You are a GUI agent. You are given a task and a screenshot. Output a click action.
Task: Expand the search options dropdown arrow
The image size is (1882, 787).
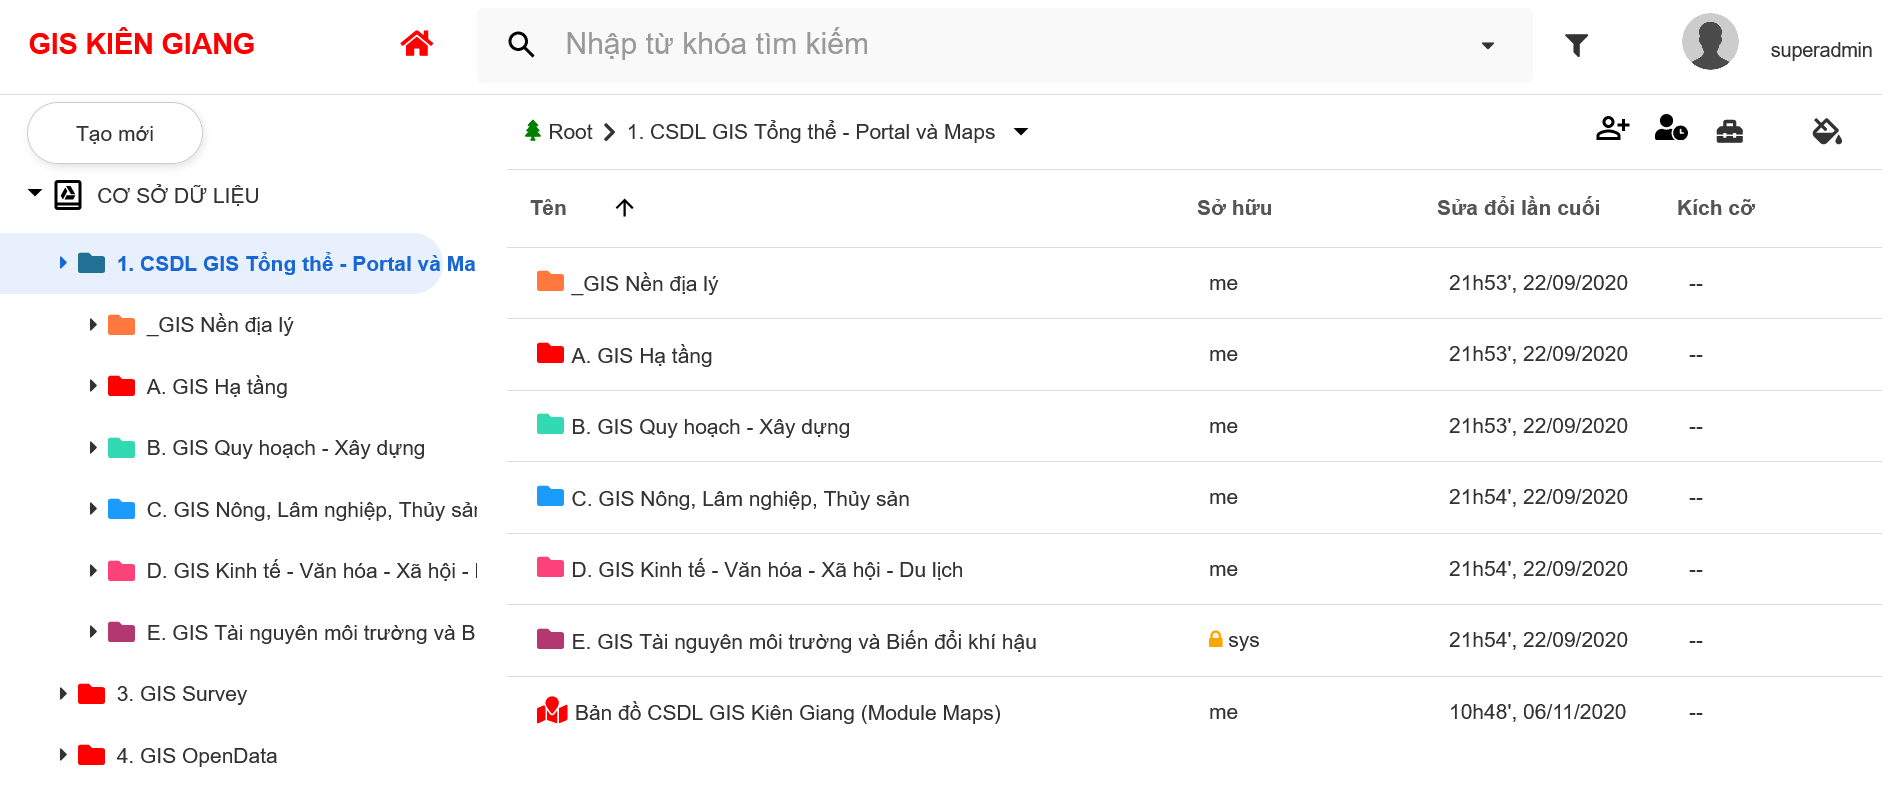coord(1487,46)
